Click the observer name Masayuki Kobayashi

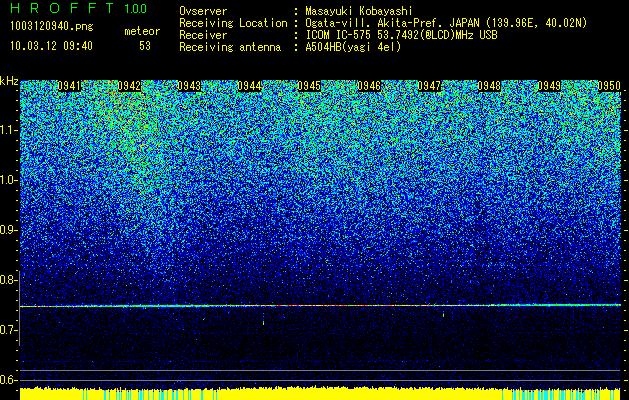pos(359,11)
